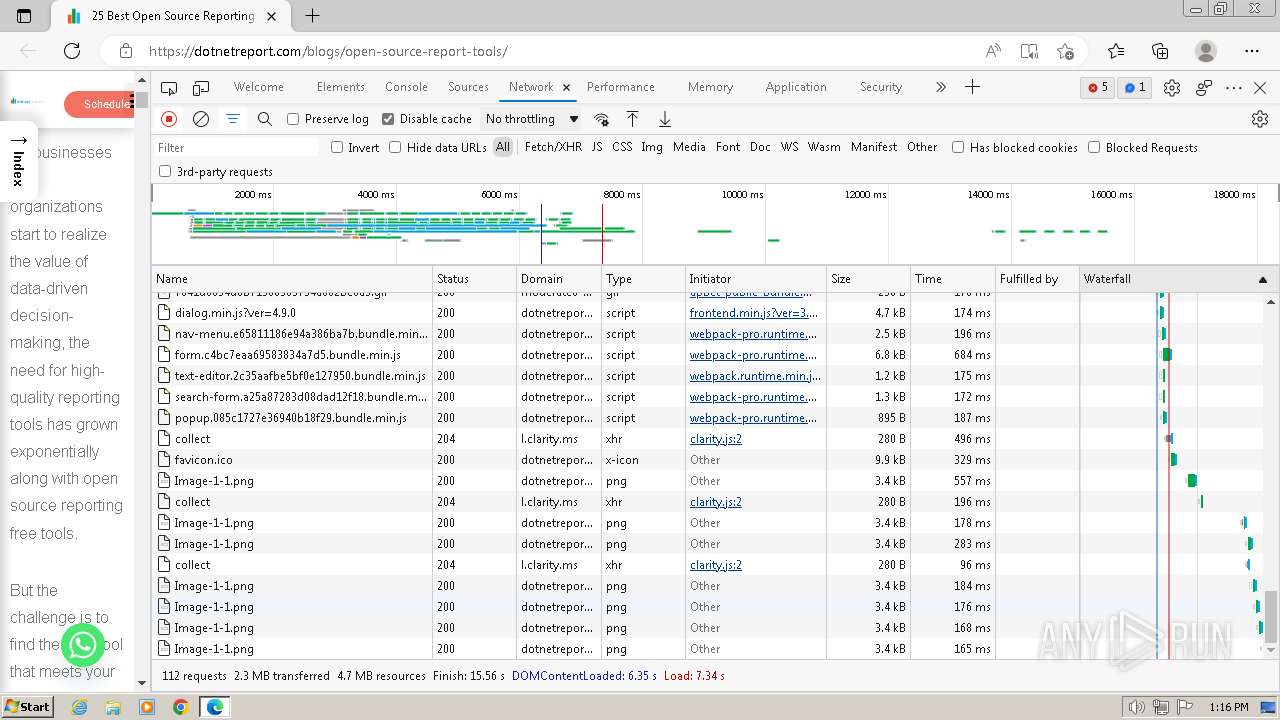Check 3rd-party requests
The width and height of the screenshot is (1280, 720).
pyautogui.click(x=165, y=171)
